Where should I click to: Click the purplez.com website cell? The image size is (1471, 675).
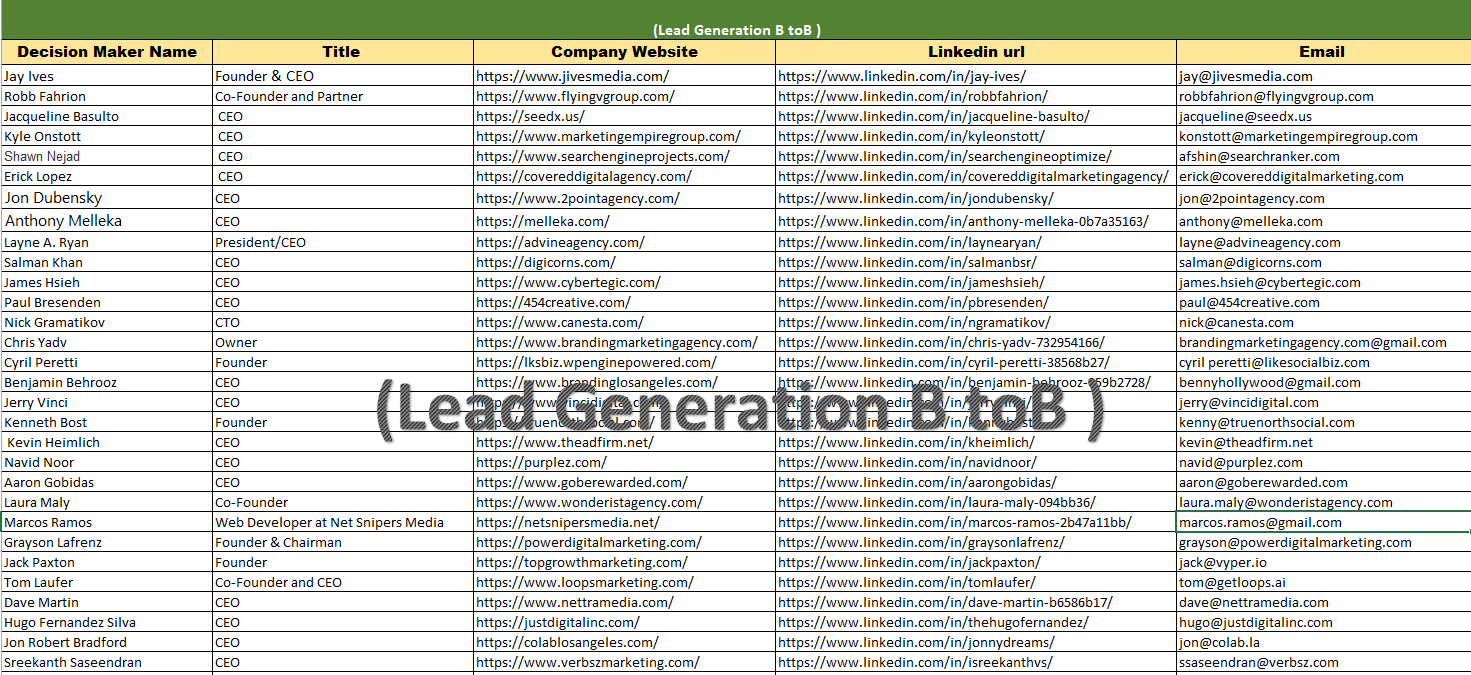pos(625,462)
